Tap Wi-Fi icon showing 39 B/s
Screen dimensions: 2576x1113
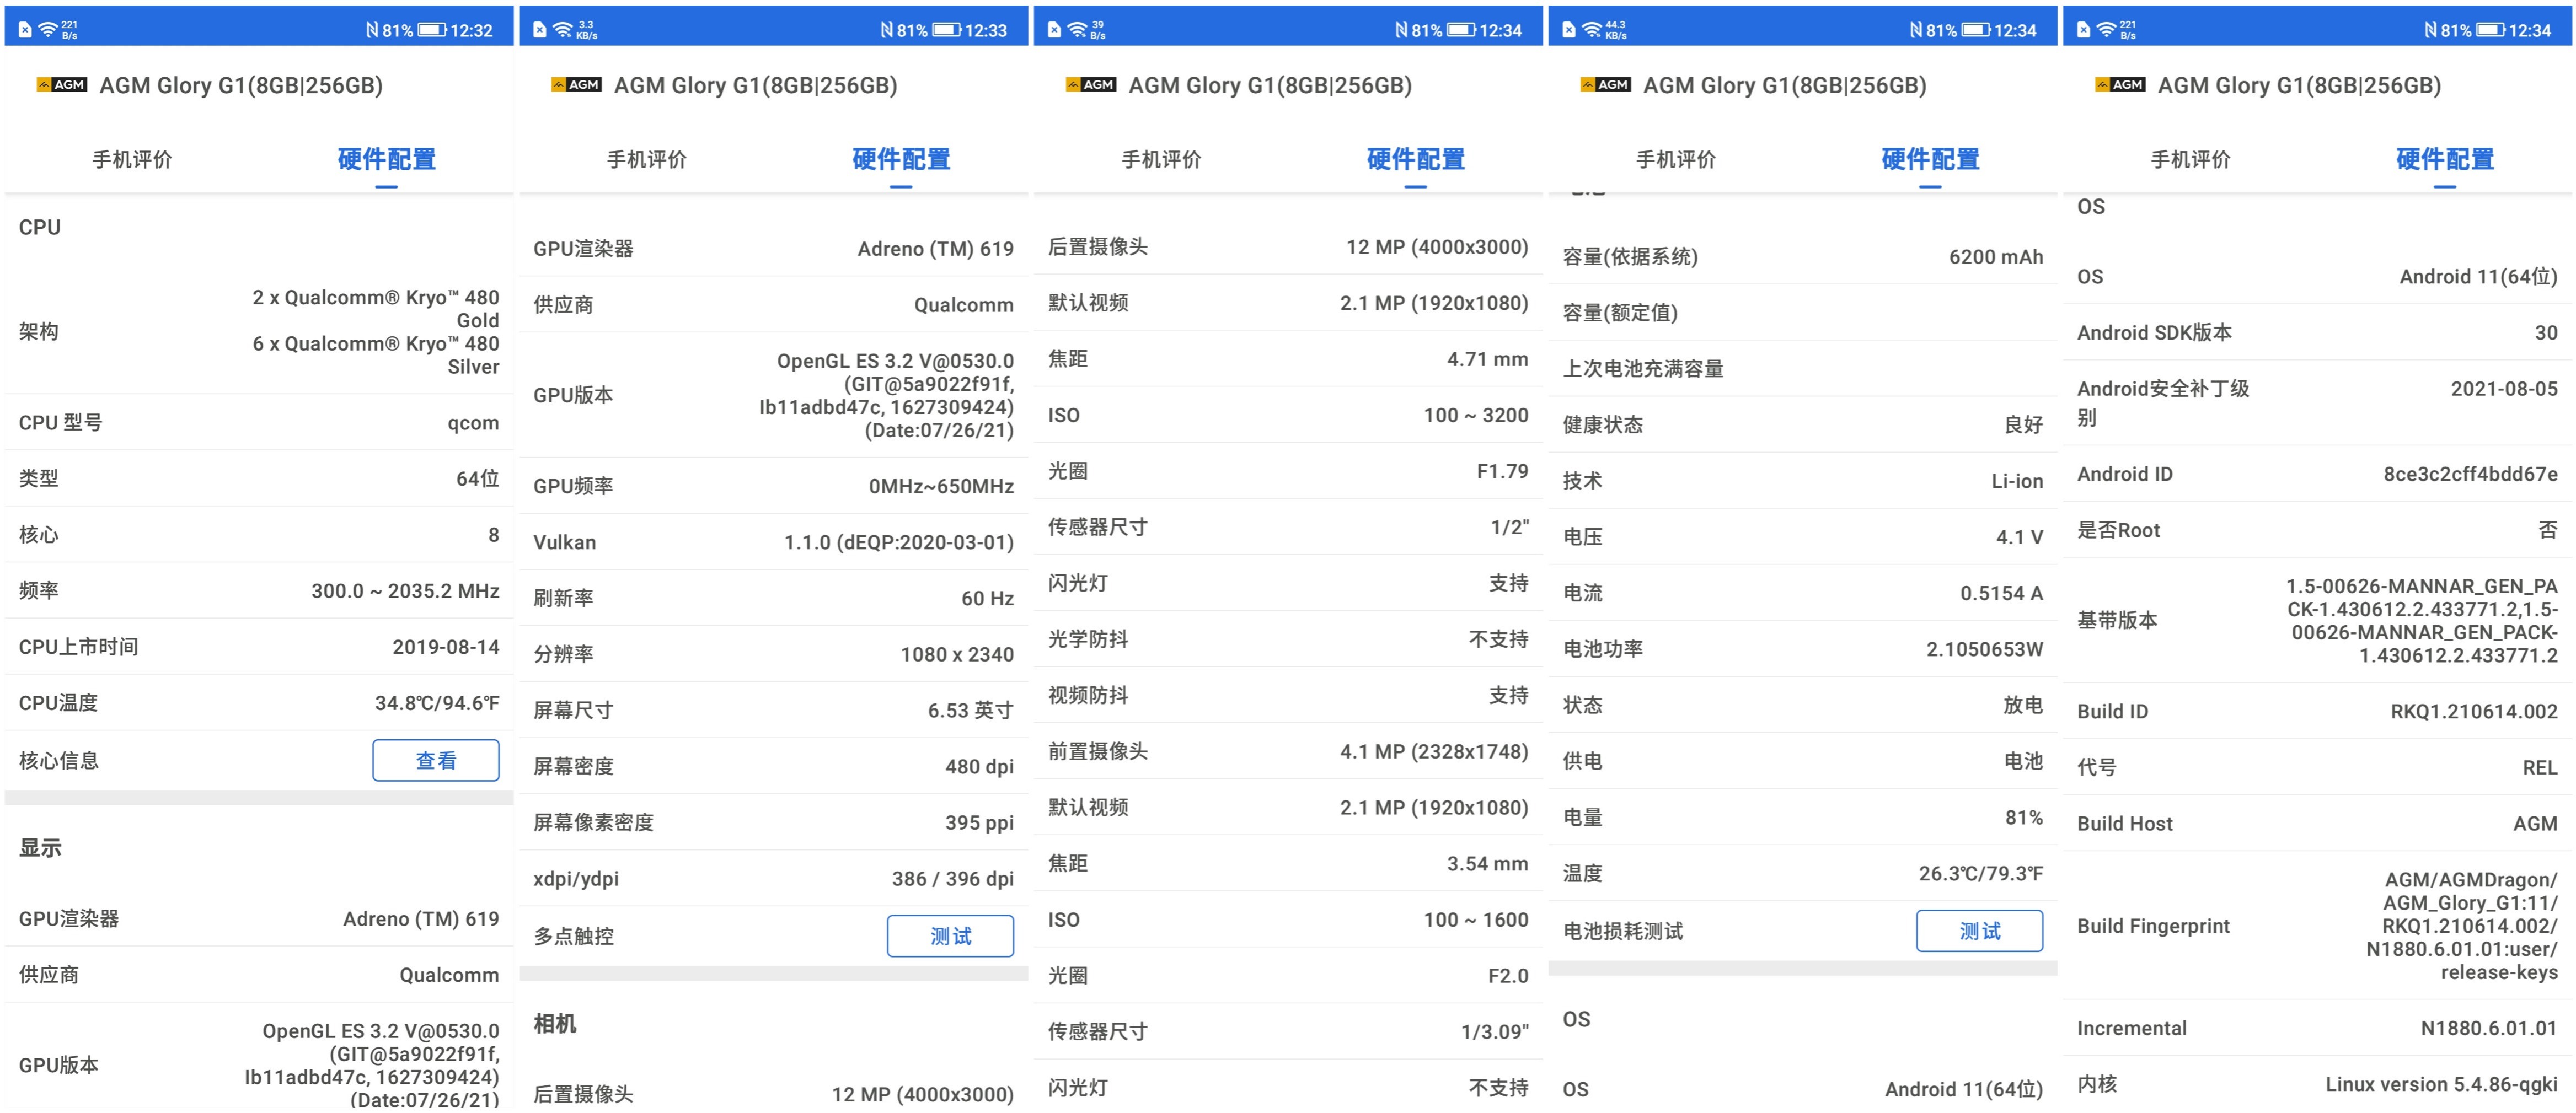1077,30
